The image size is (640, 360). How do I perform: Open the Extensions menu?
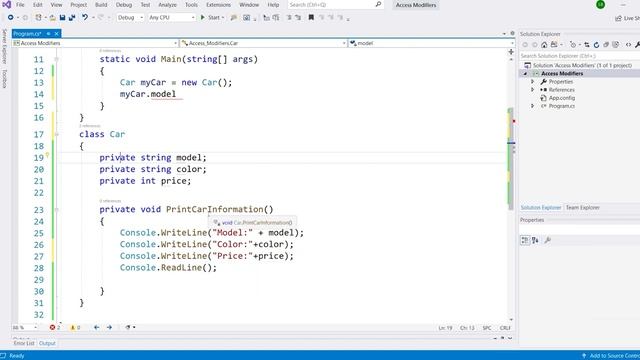click(x=218, y=5)
